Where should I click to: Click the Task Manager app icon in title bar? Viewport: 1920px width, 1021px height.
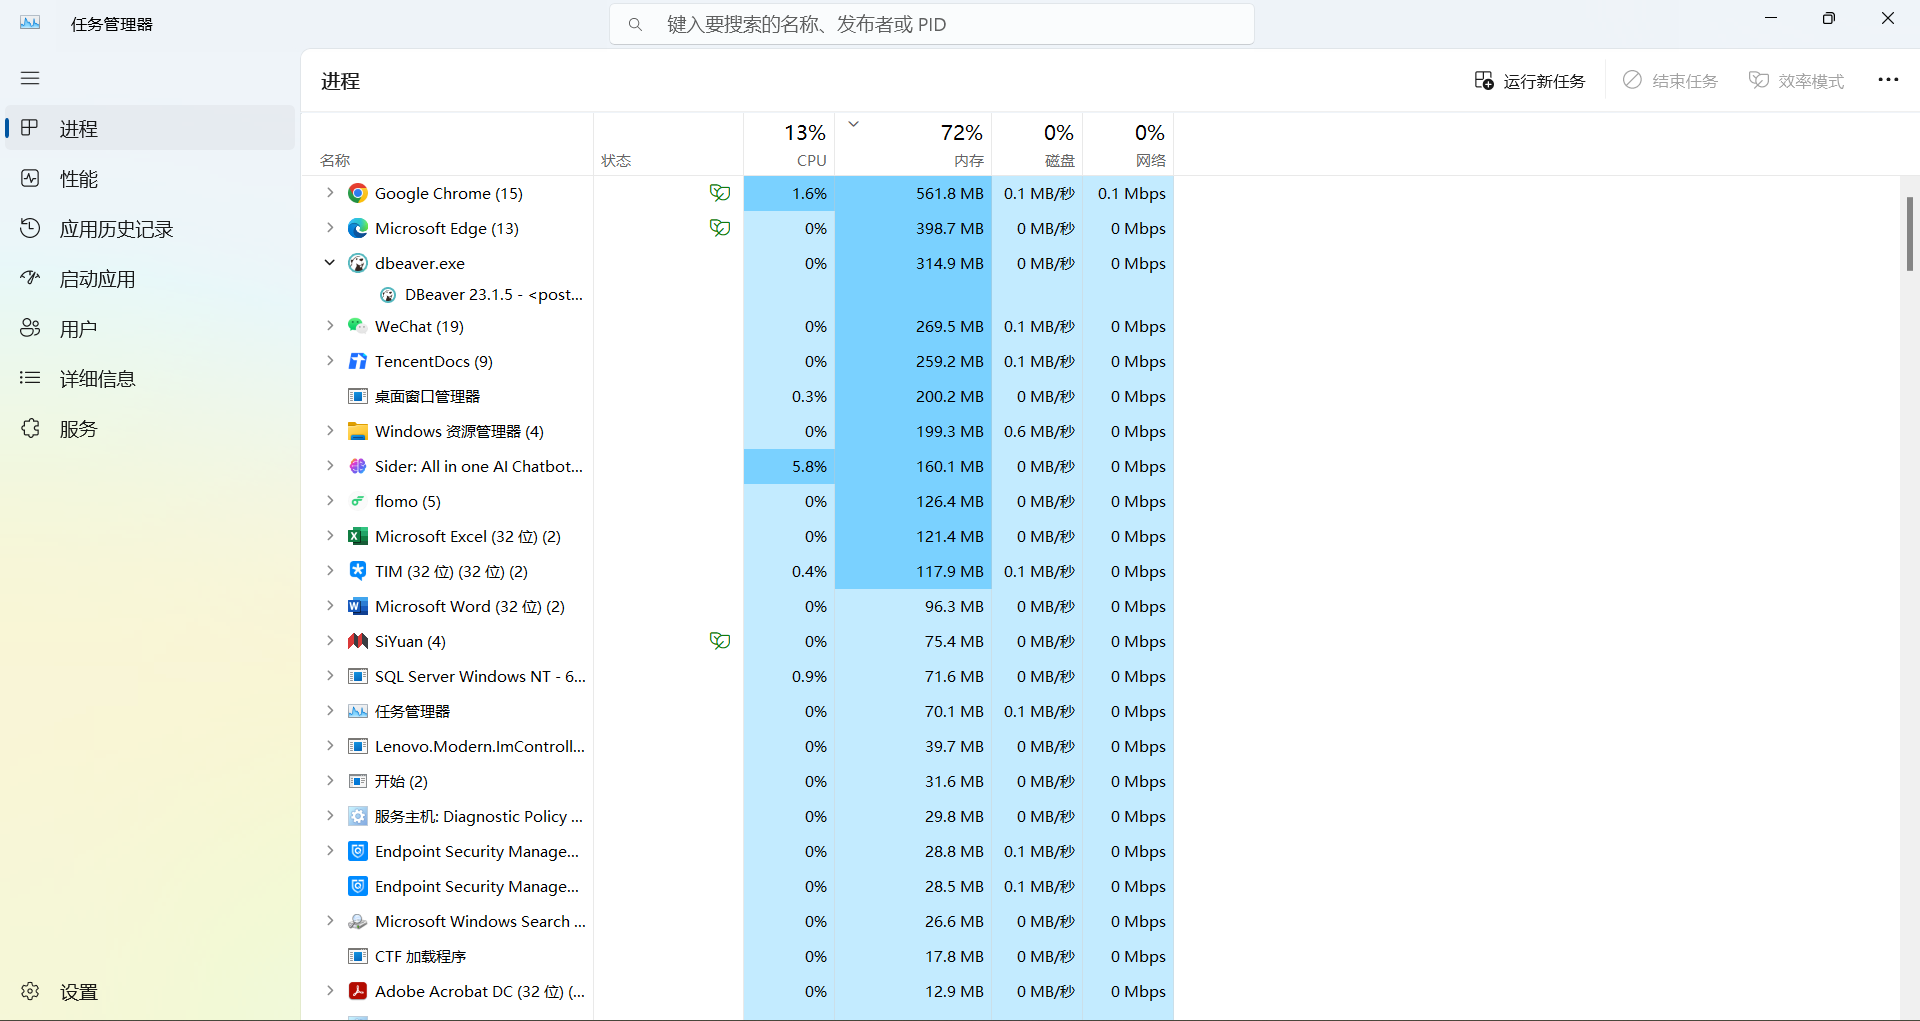[x=30, y=23]
